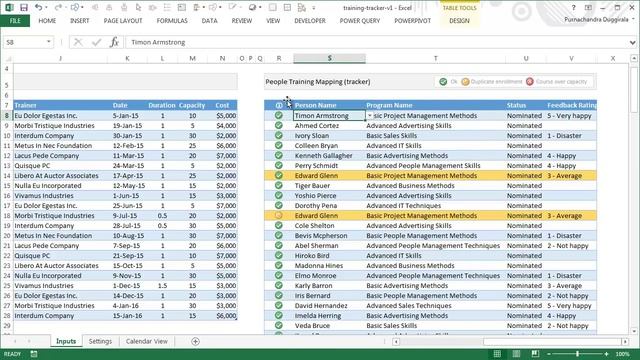Select the Advanced IT Techniques cell

click(436, 205)
